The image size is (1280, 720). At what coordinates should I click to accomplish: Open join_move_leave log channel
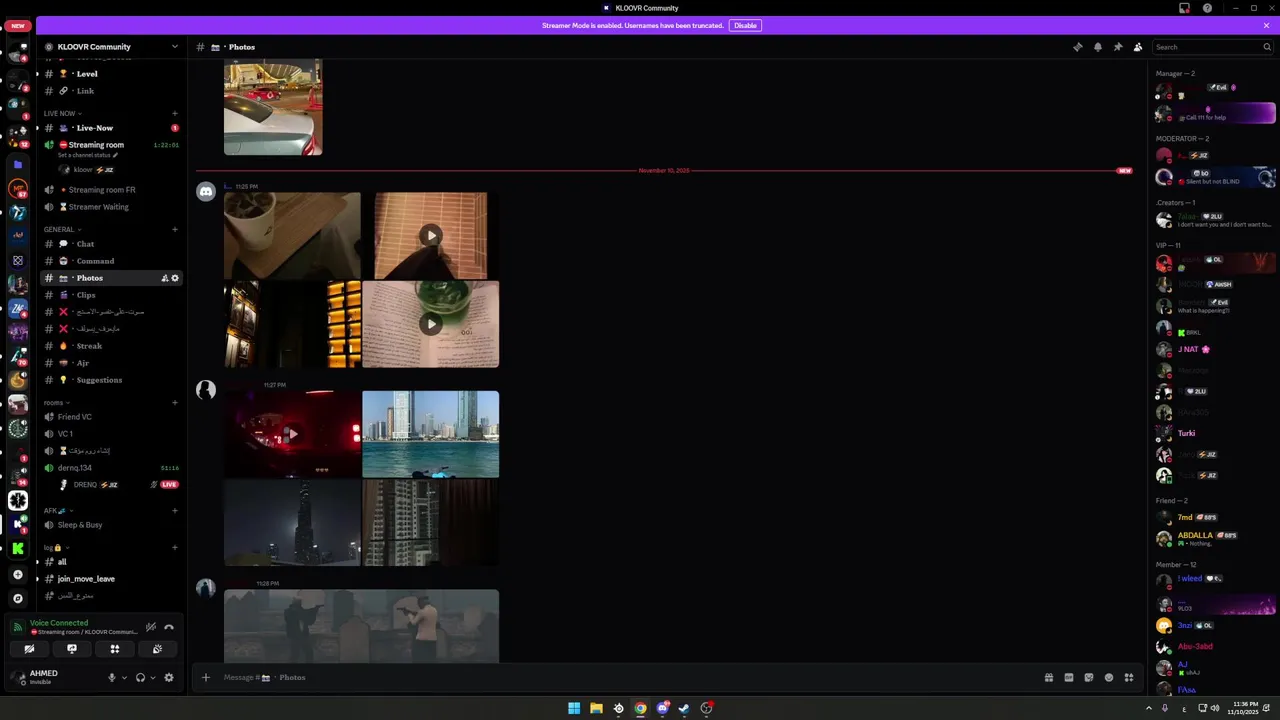coord(111,579)
